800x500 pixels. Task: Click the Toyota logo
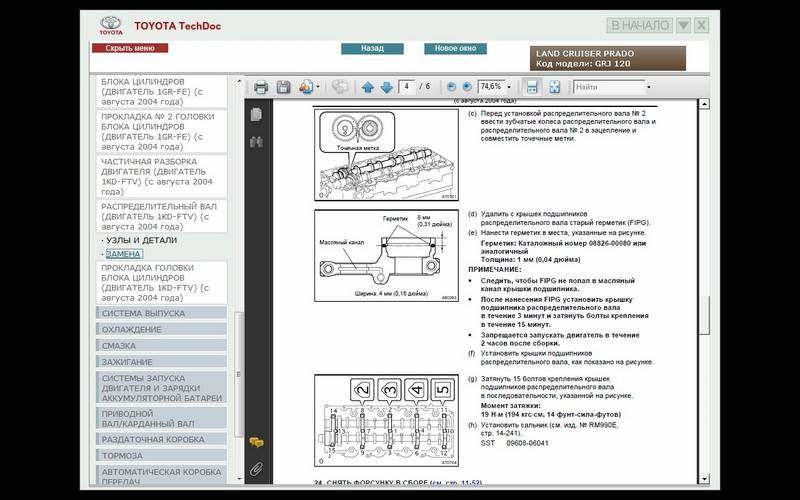tap(111, 26)
